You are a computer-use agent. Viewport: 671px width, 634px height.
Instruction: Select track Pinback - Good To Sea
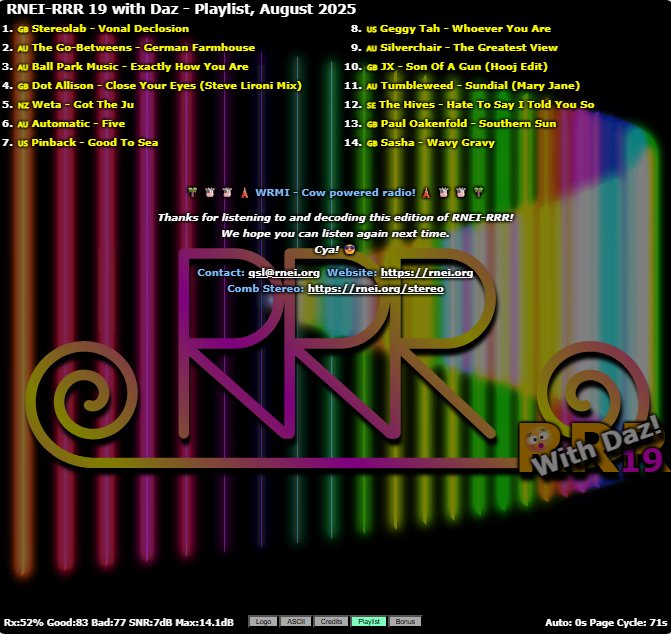point(95,142)
